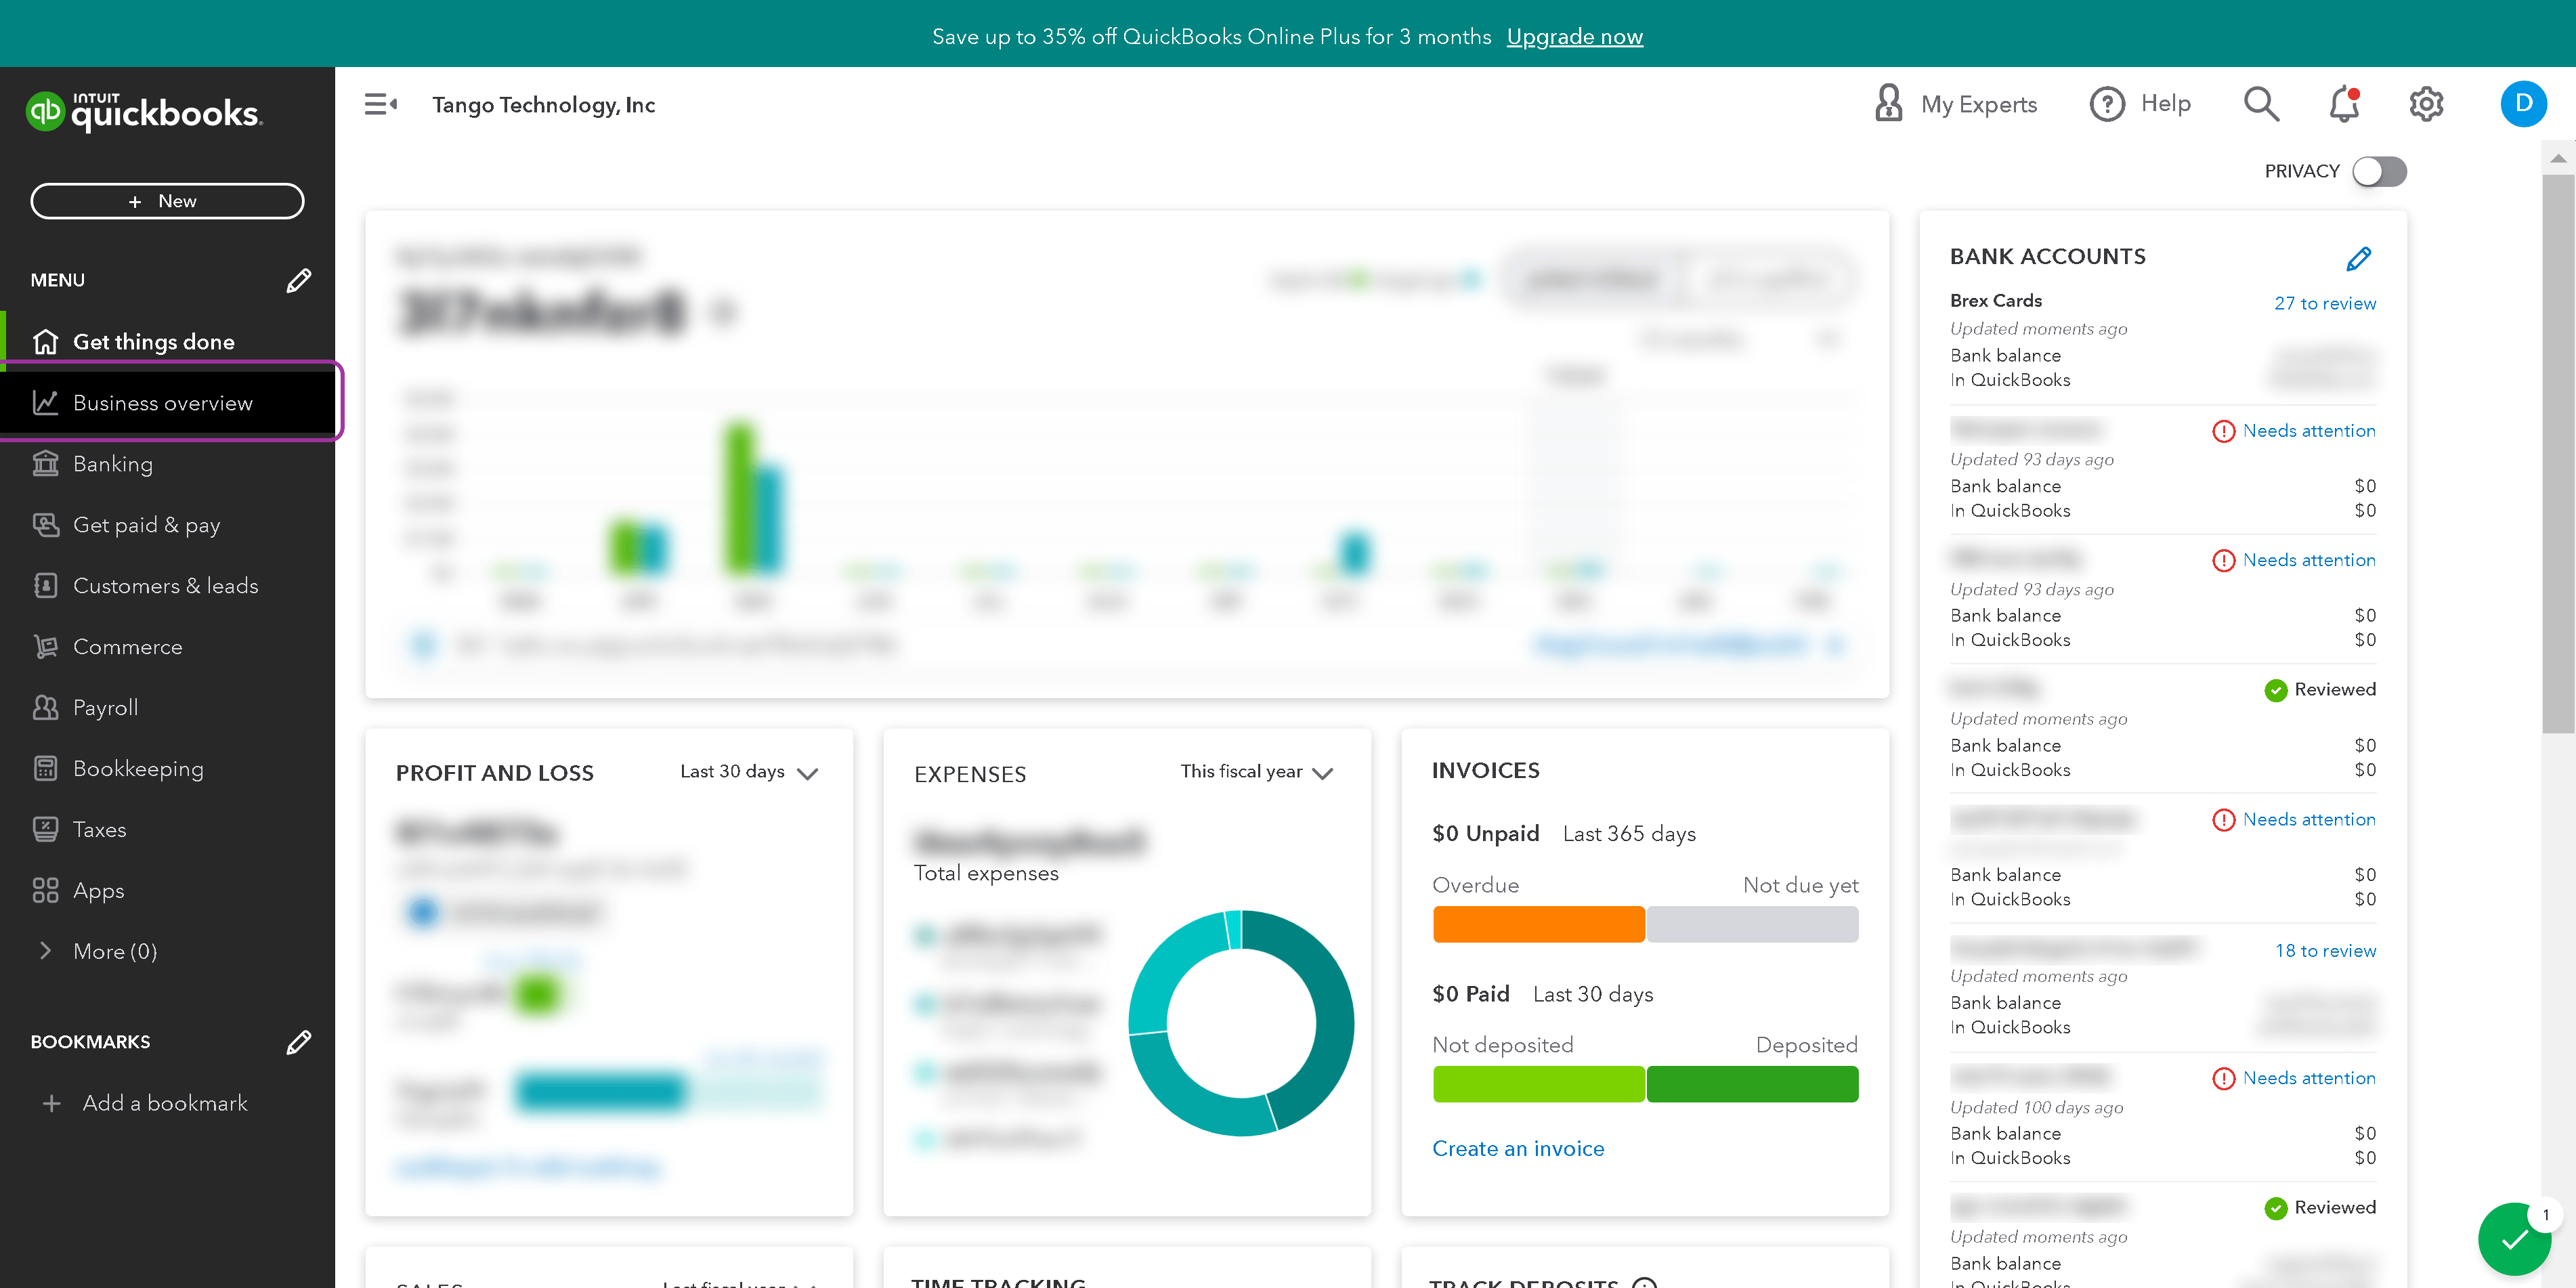Click the QuickBooks logo
2576x1288 pixels.
(144, 112)
